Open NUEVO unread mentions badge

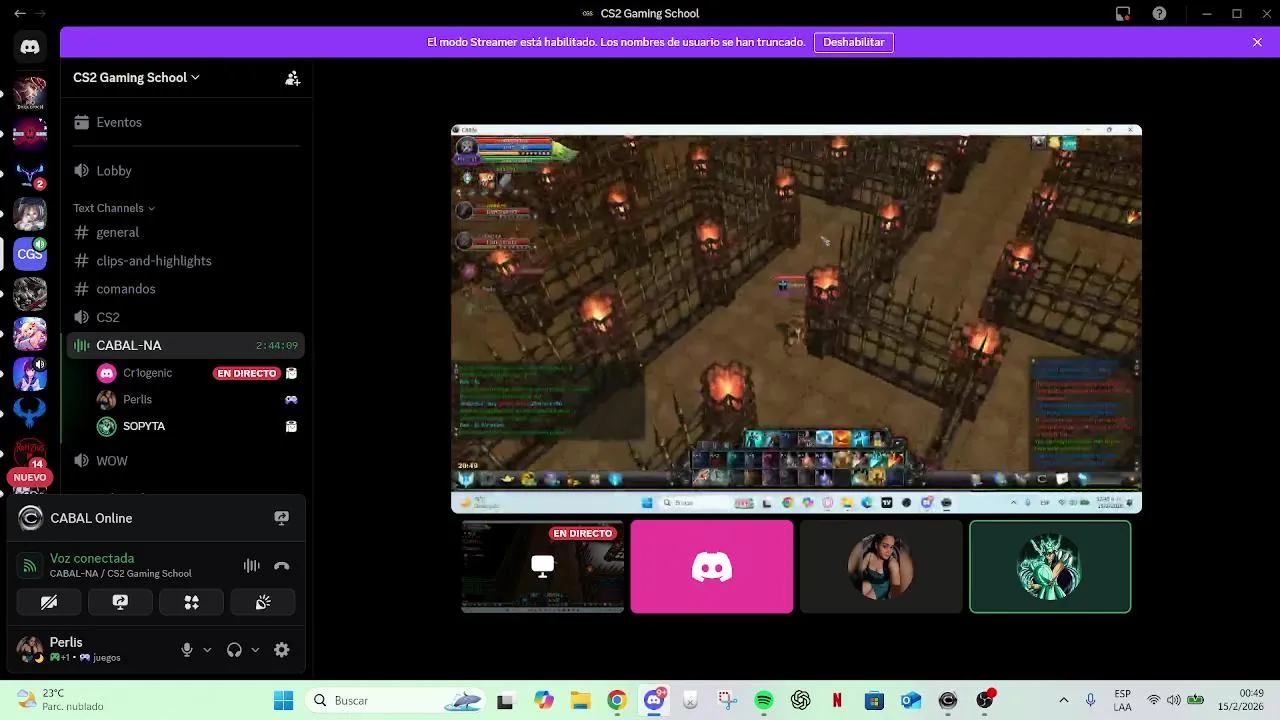pyautogui.click(x=30, y=478)
